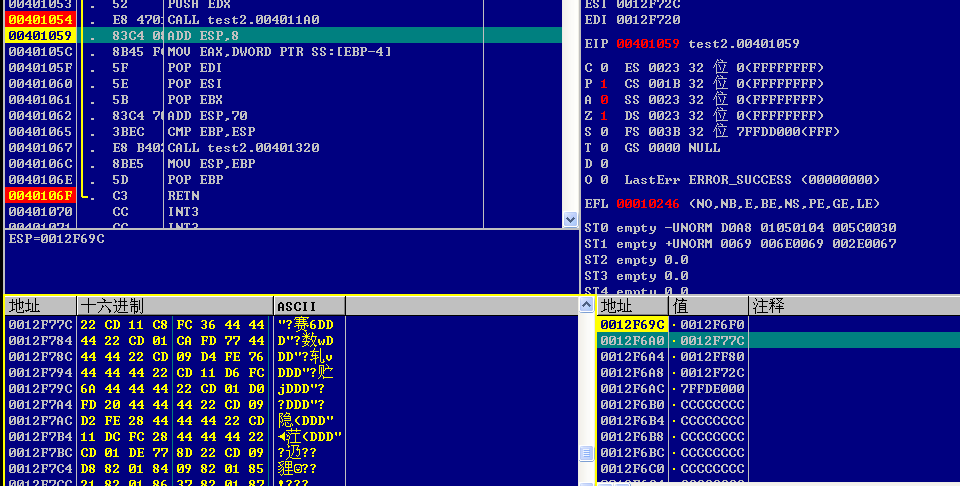Select the POP EDI instruction

(x=195, y=67)
